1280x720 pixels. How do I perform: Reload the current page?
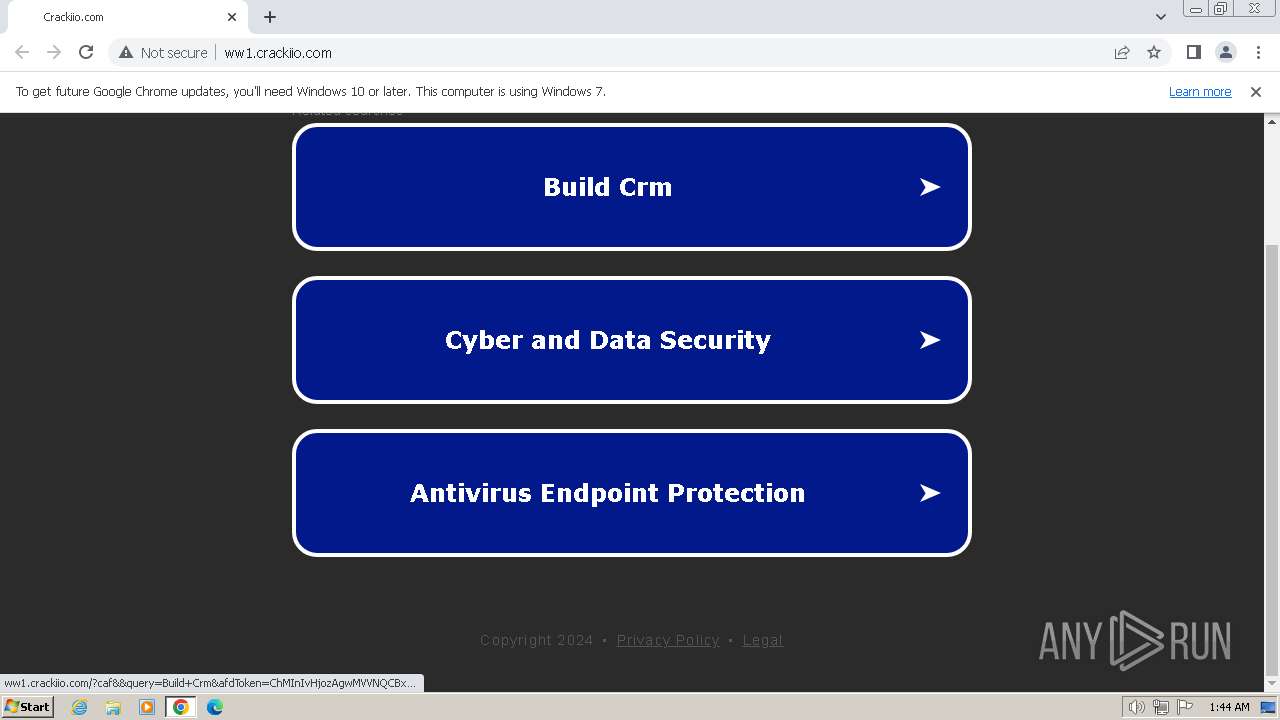tap(86, 53)
